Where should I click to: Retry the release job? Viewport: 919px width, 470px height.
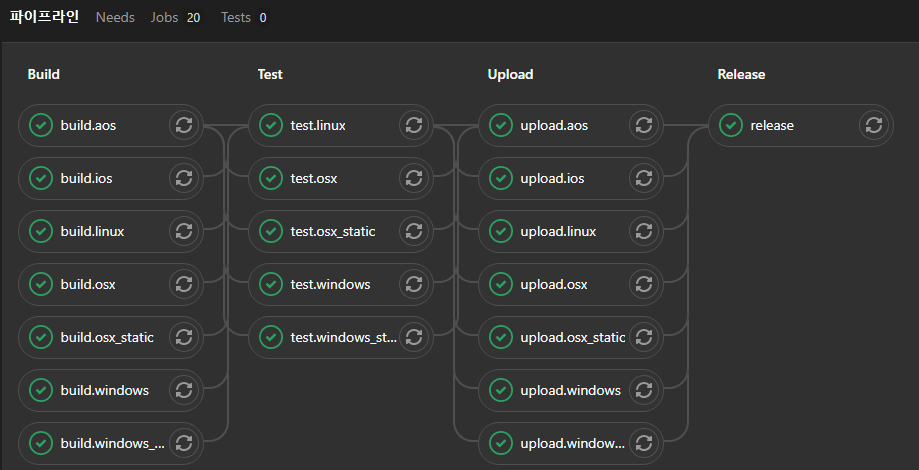pos(874,125)
